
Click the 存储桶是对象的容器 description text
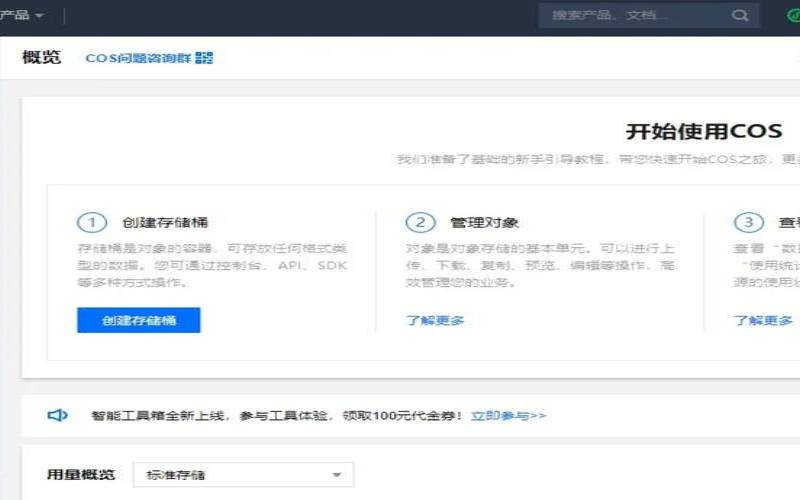(x=212, y=265)
